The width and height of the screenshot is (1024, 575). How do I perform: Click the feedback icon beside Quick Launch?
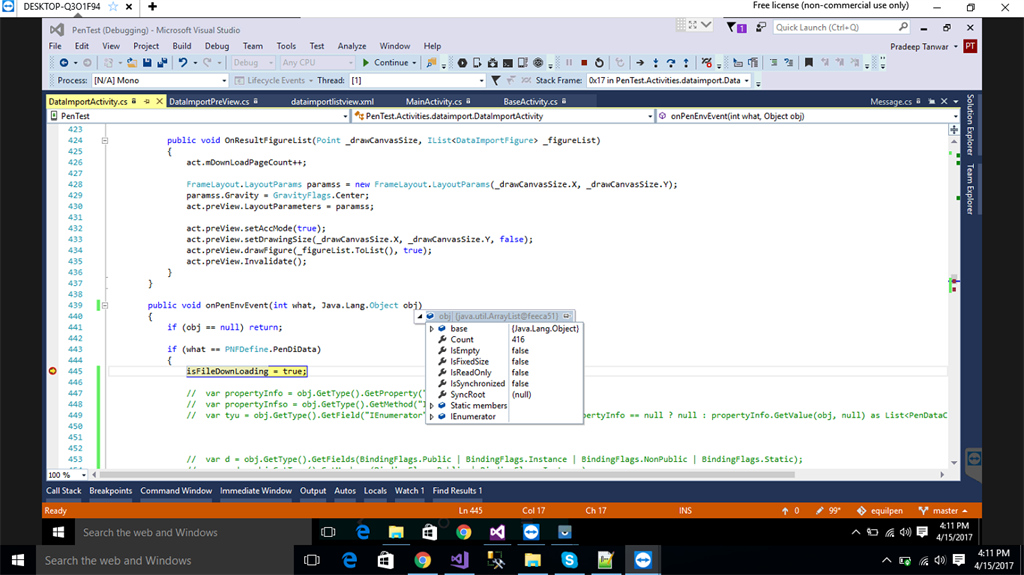[761, 27]
